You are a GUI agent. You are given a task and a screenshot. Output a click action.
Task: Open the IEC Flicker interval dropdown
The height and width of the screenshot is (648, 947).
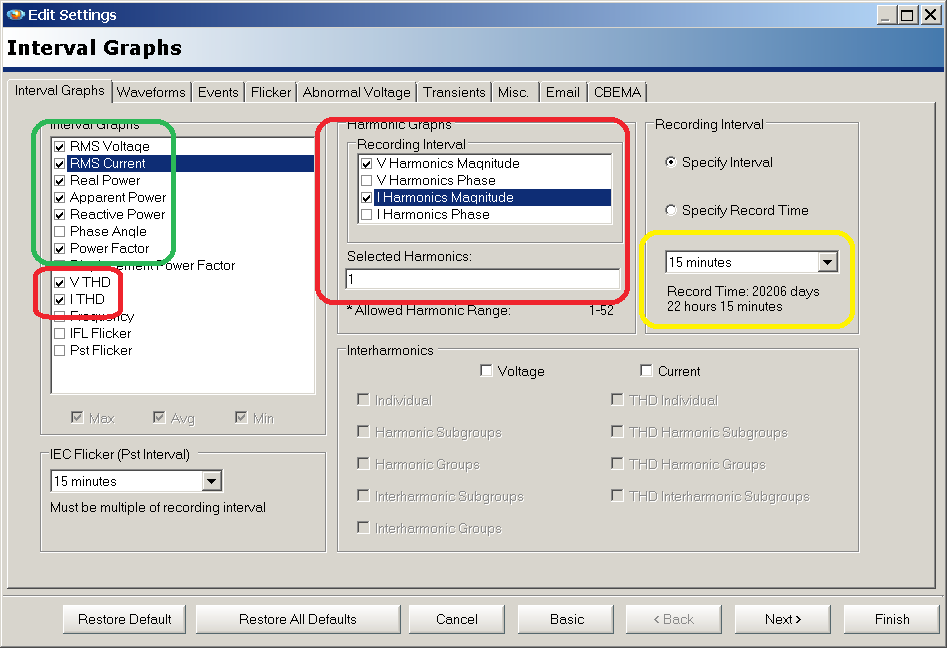(214, 481)
